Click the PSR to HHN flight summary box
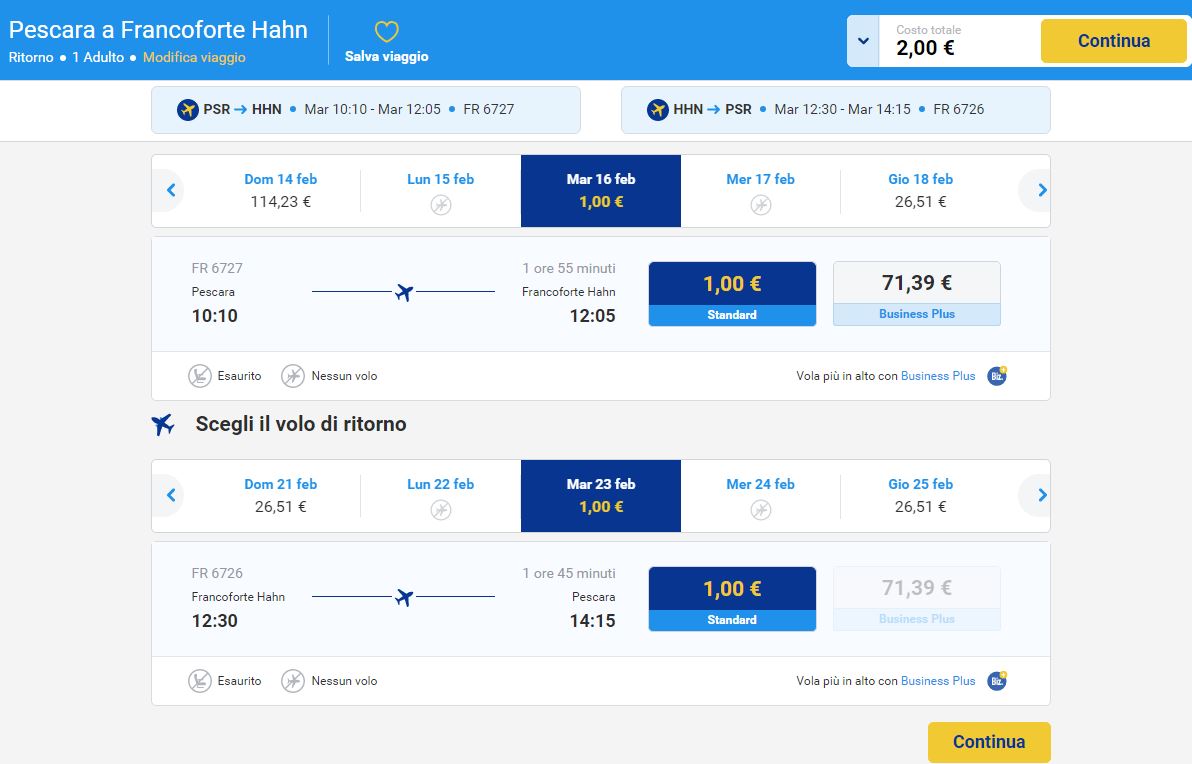This screenshot has width=1192, height=764. point(365,110)
